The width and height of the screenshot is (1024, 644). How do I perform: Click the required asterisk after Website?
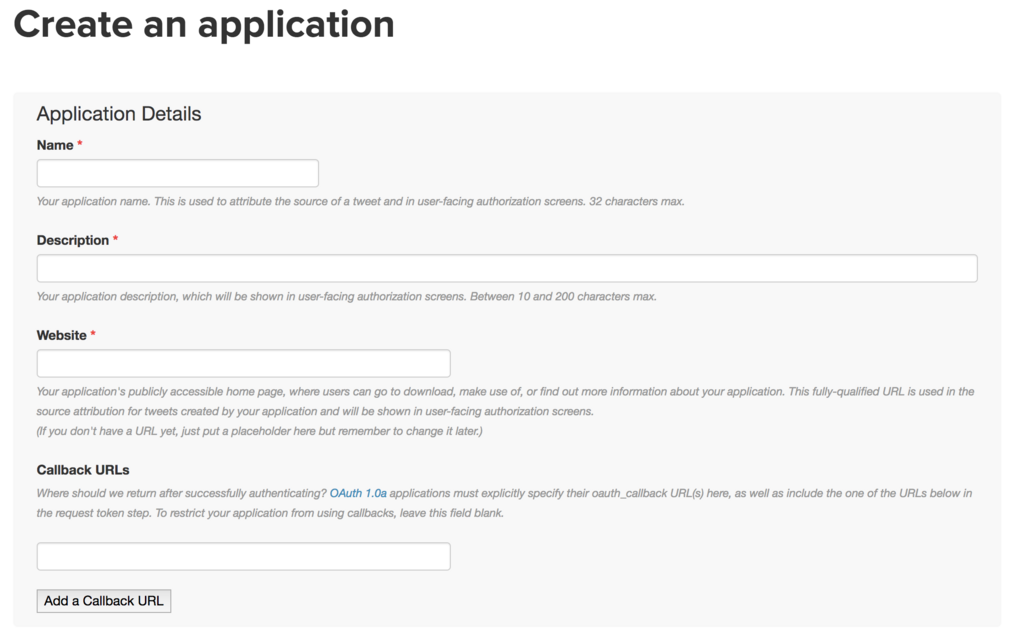[93, 335]
